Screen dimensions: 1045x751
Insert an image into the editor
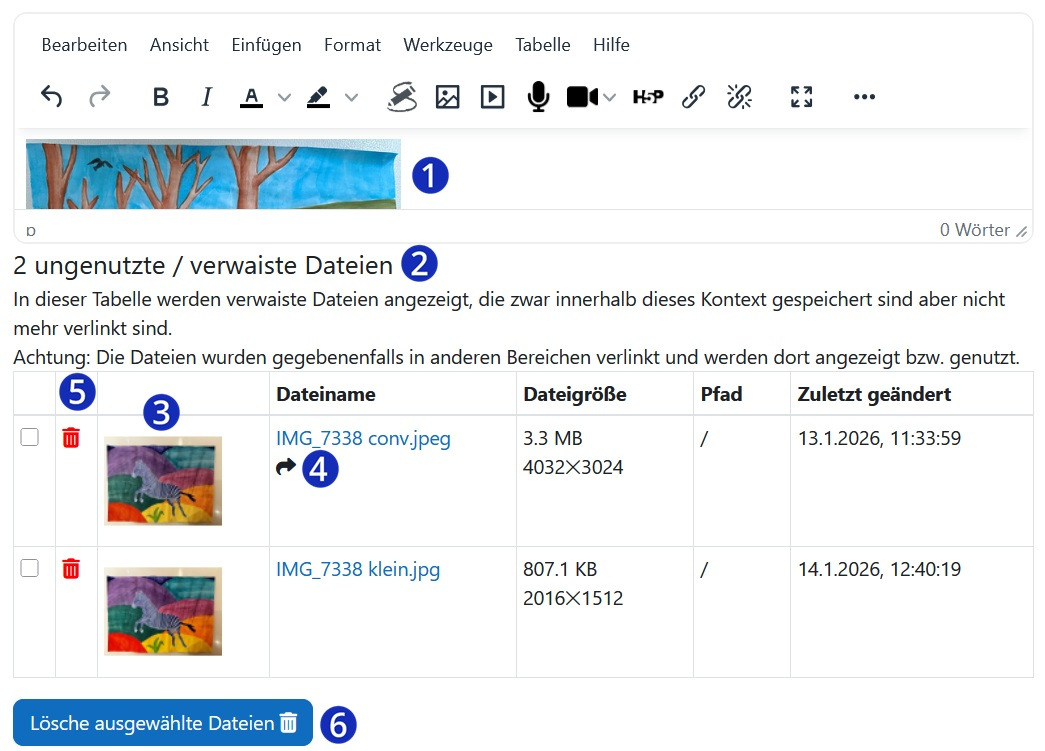[x=447, y=96]
